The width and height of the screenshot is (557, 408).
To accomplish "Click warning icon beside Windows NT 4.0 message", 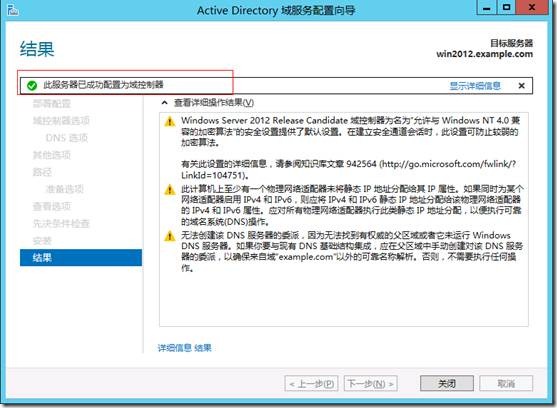I will point(170,121).
